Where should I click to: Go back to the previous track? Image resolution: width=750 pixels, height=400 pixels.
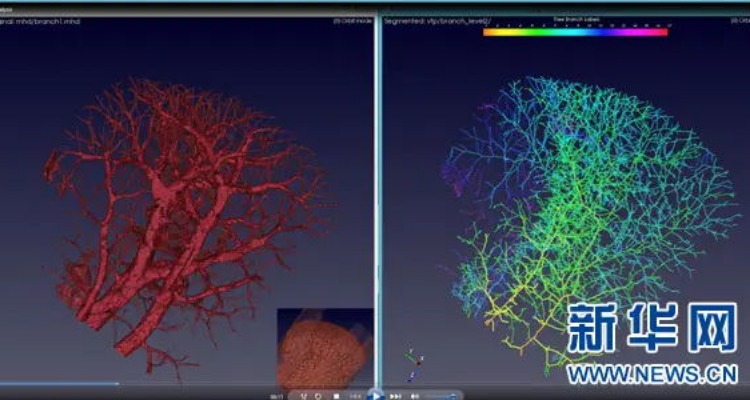click(355, 395)
